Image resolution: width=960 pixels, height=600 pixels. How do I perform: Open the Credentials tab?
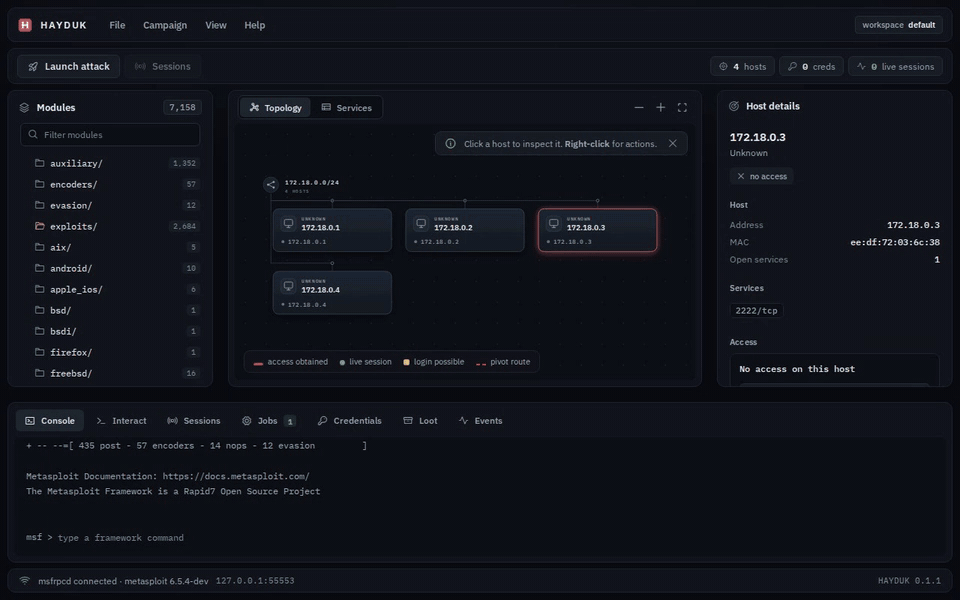(350, 421)
